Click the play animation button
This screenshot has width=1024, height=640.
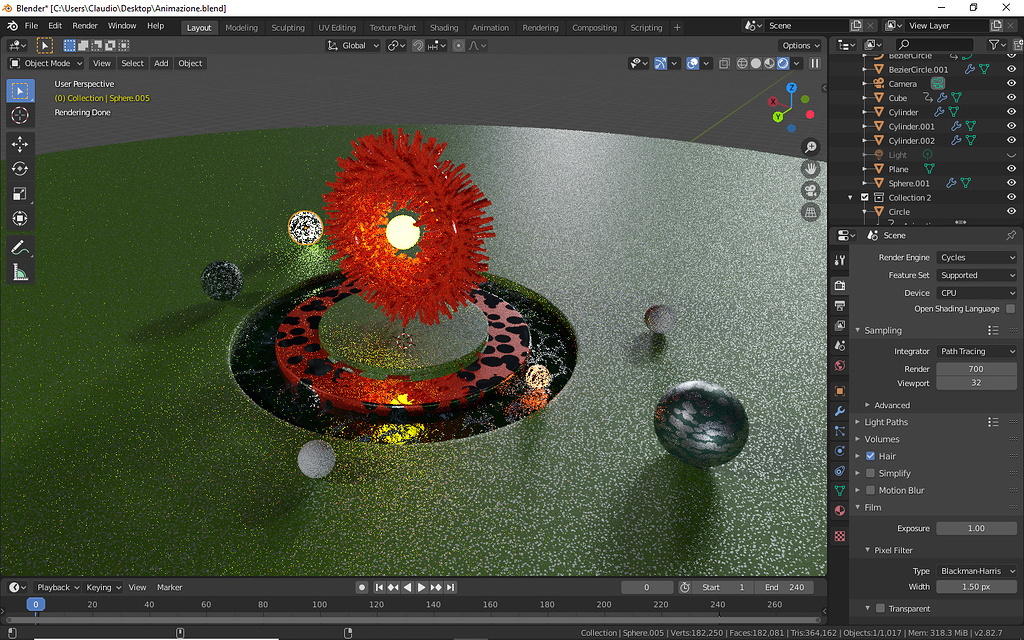click(421, 587)
